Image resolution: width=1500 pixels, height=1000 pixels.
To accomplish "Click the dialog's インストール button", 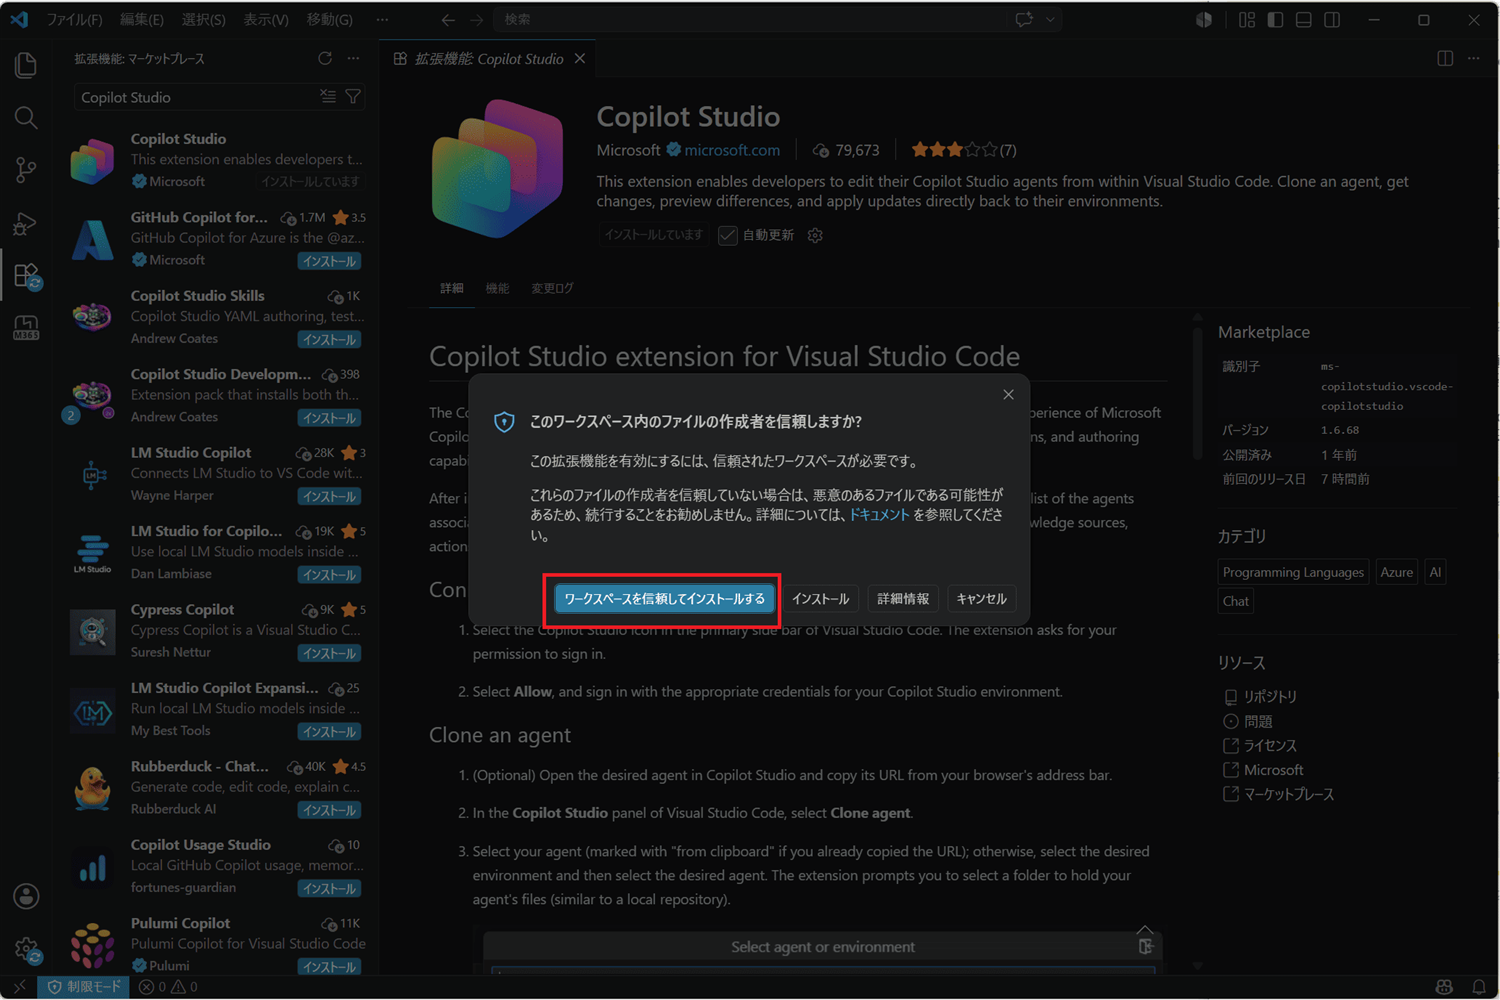I will (x=820, y=599).
